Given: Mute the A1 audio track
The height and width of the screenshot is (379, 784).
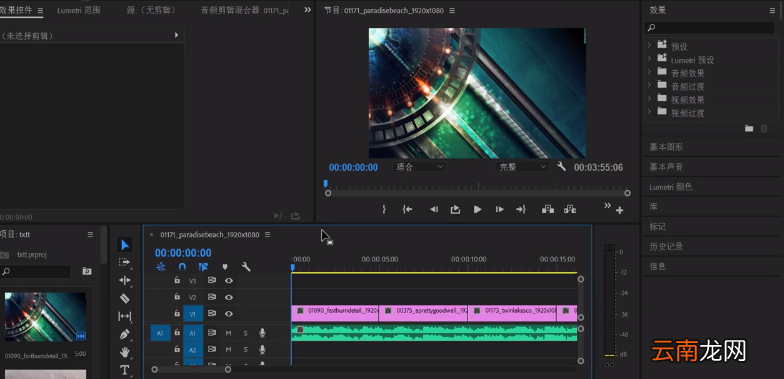Looking at the screenshot, I should point(228,333).
